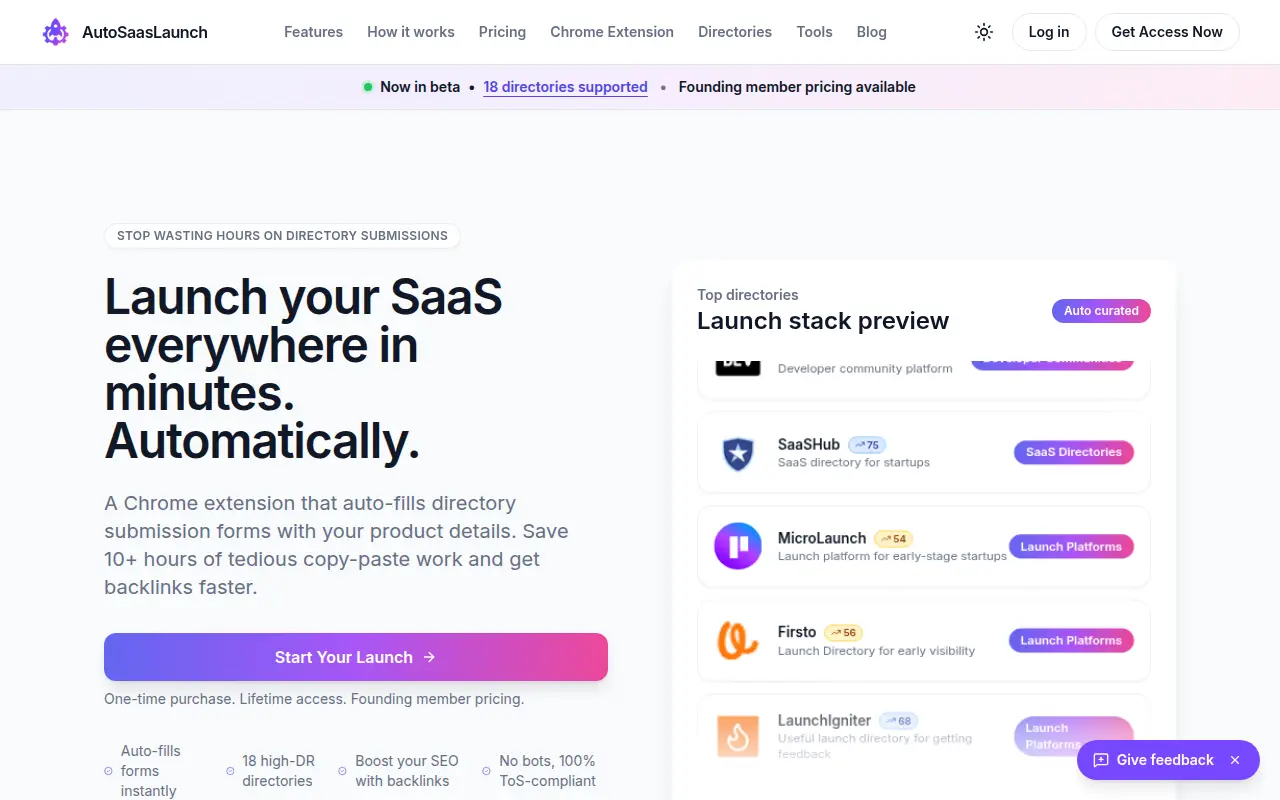1280x800 pixels.
Task: Follow the 18 directories supported link
Action: click(x=566, y=87)
